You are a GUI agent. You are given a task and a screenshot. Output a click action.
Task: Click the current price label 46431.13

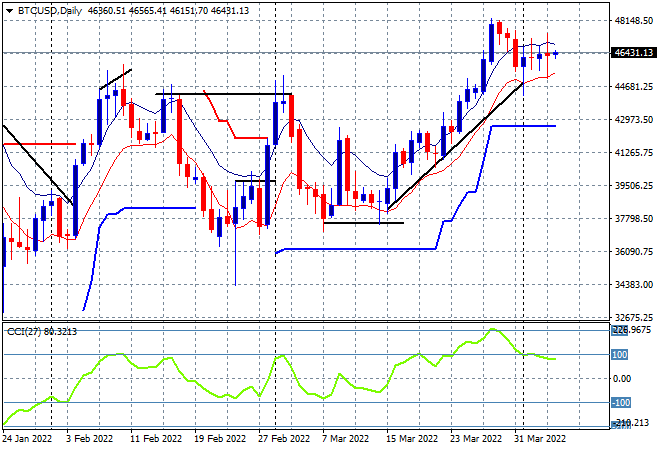pyautogui.click(x=633, y=53)
